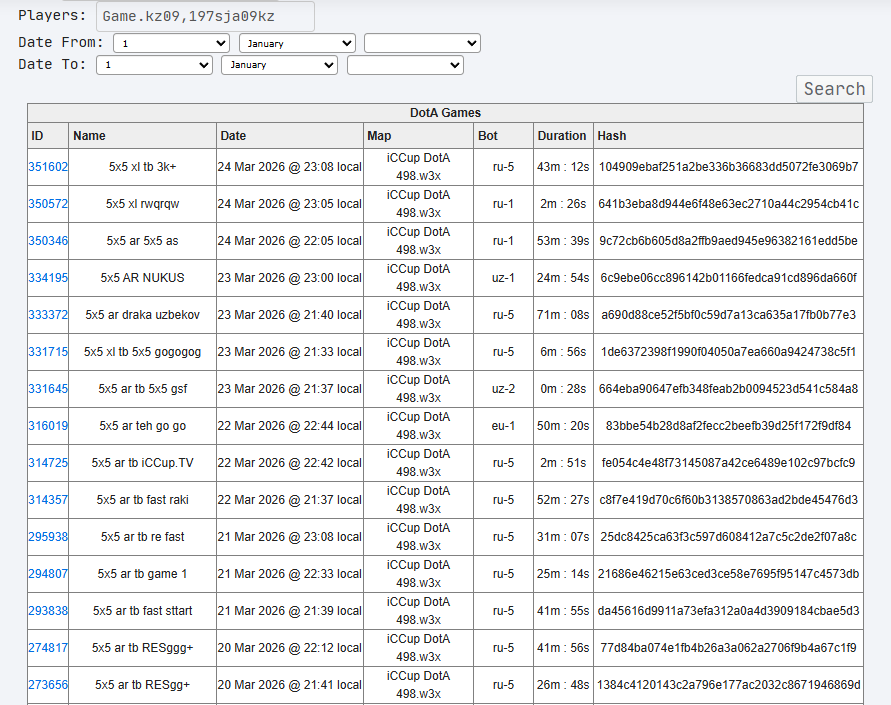Select game name '5x5 xl tb 5x5 gogogog'

click(143, 352)
